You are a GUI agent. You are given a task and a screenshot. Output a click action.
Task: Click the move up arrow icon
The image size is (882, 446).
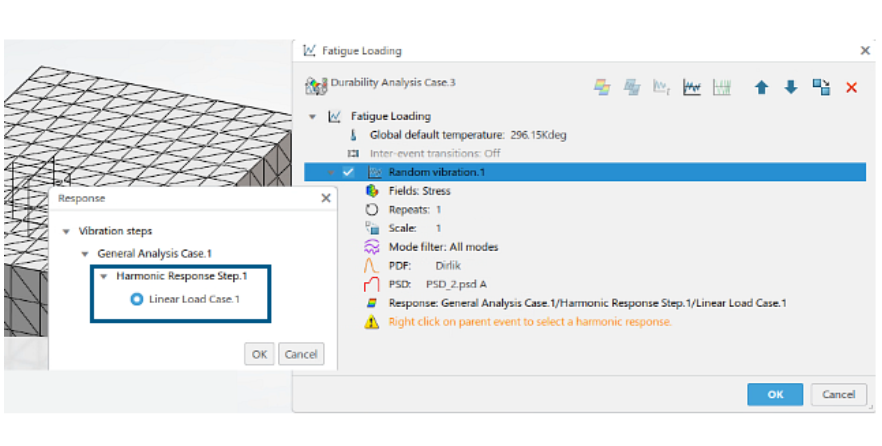tap(761, 88)
